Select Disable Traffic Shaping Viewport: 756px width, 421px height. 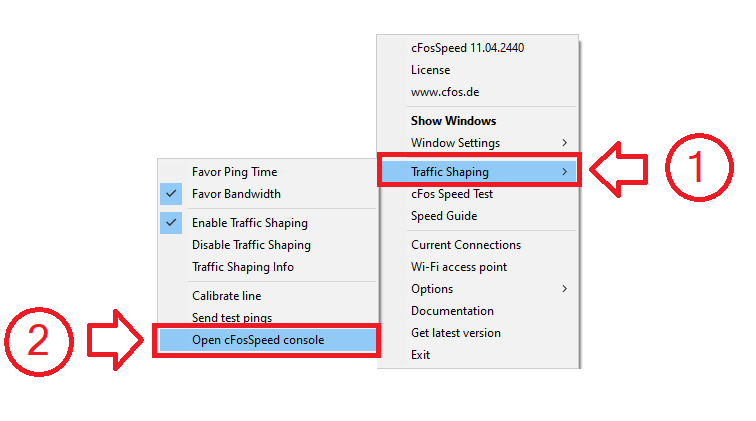(x=251, y=245)
